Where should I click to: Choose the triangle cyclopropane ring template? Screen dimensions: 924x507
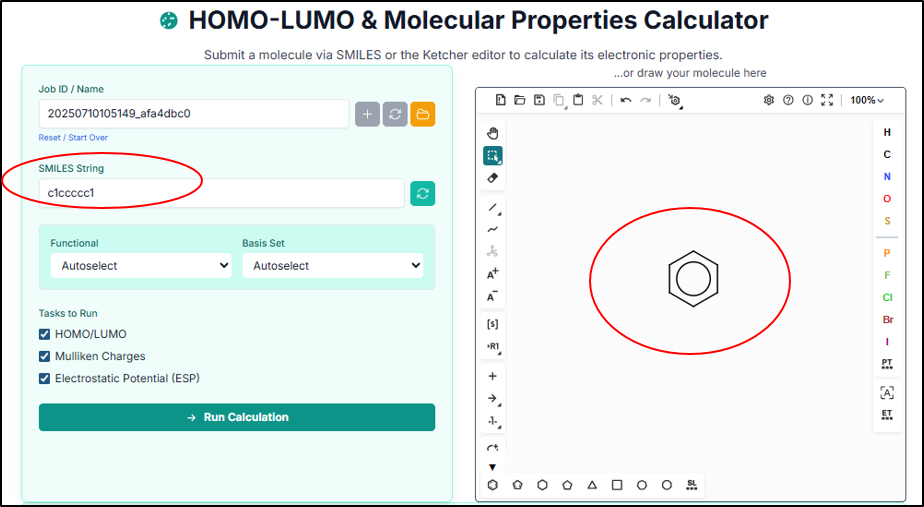tap(592, 485)
